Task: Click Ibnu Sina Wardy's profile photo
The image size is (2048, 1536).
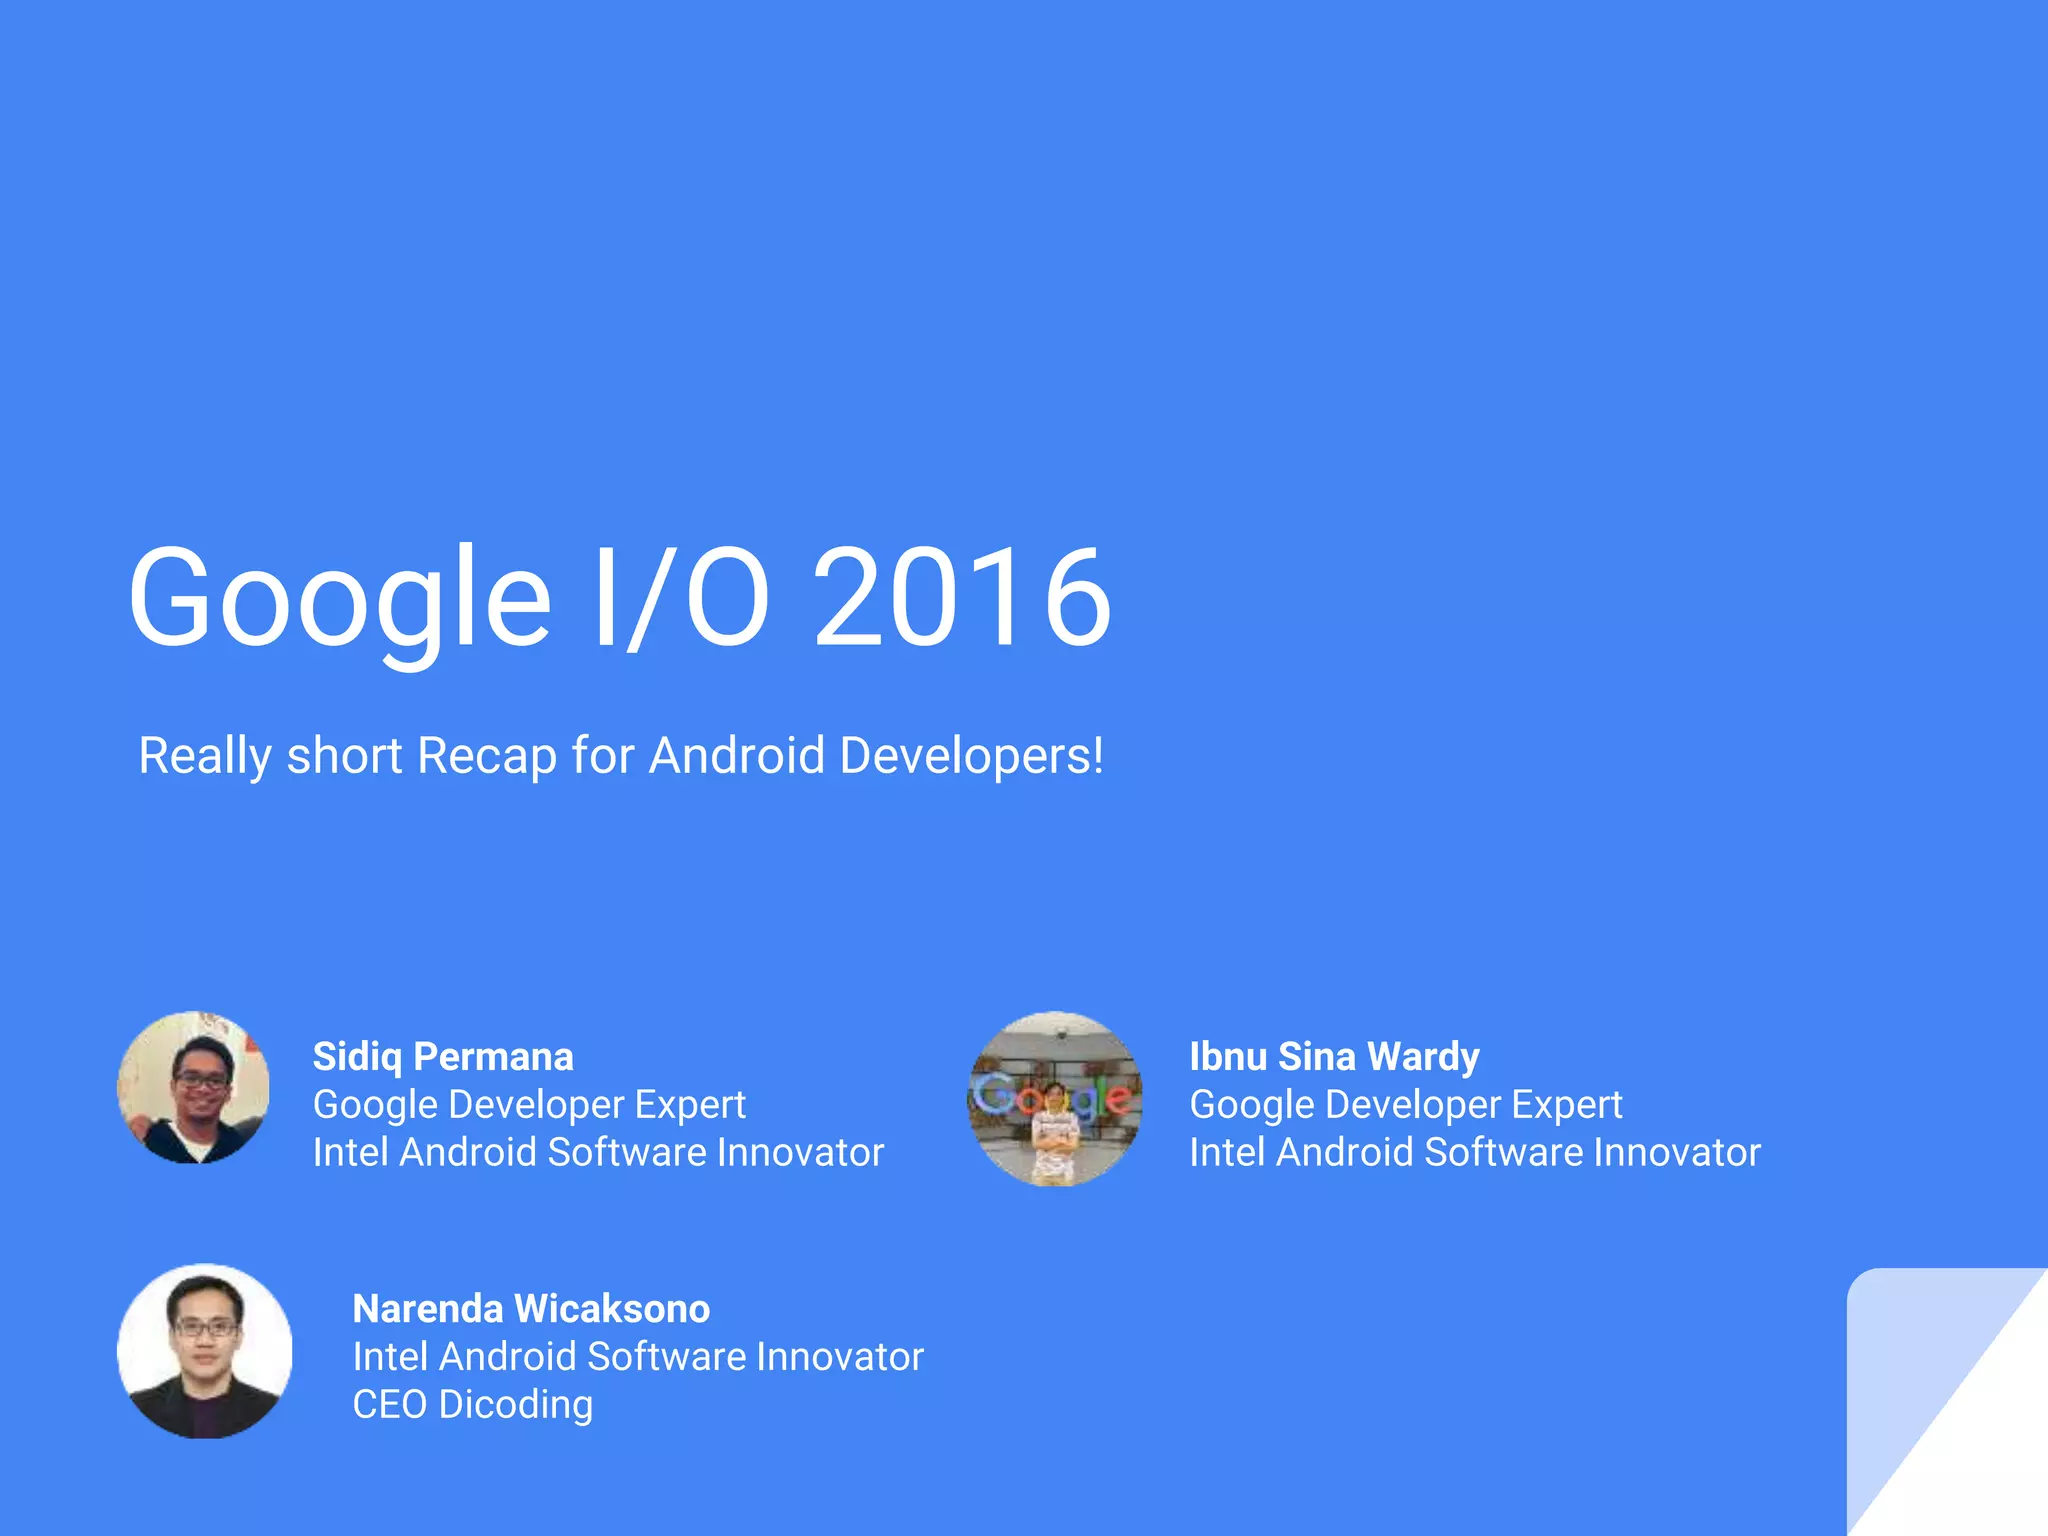Action: click(x=1055, y=1098)
